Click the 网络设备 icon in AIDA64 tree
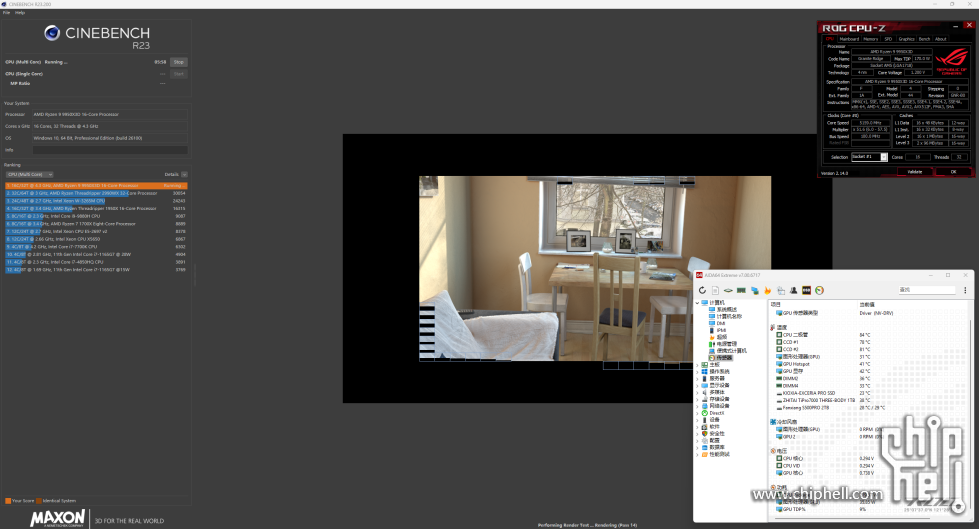Screen dimensions: 979x529 704,406
